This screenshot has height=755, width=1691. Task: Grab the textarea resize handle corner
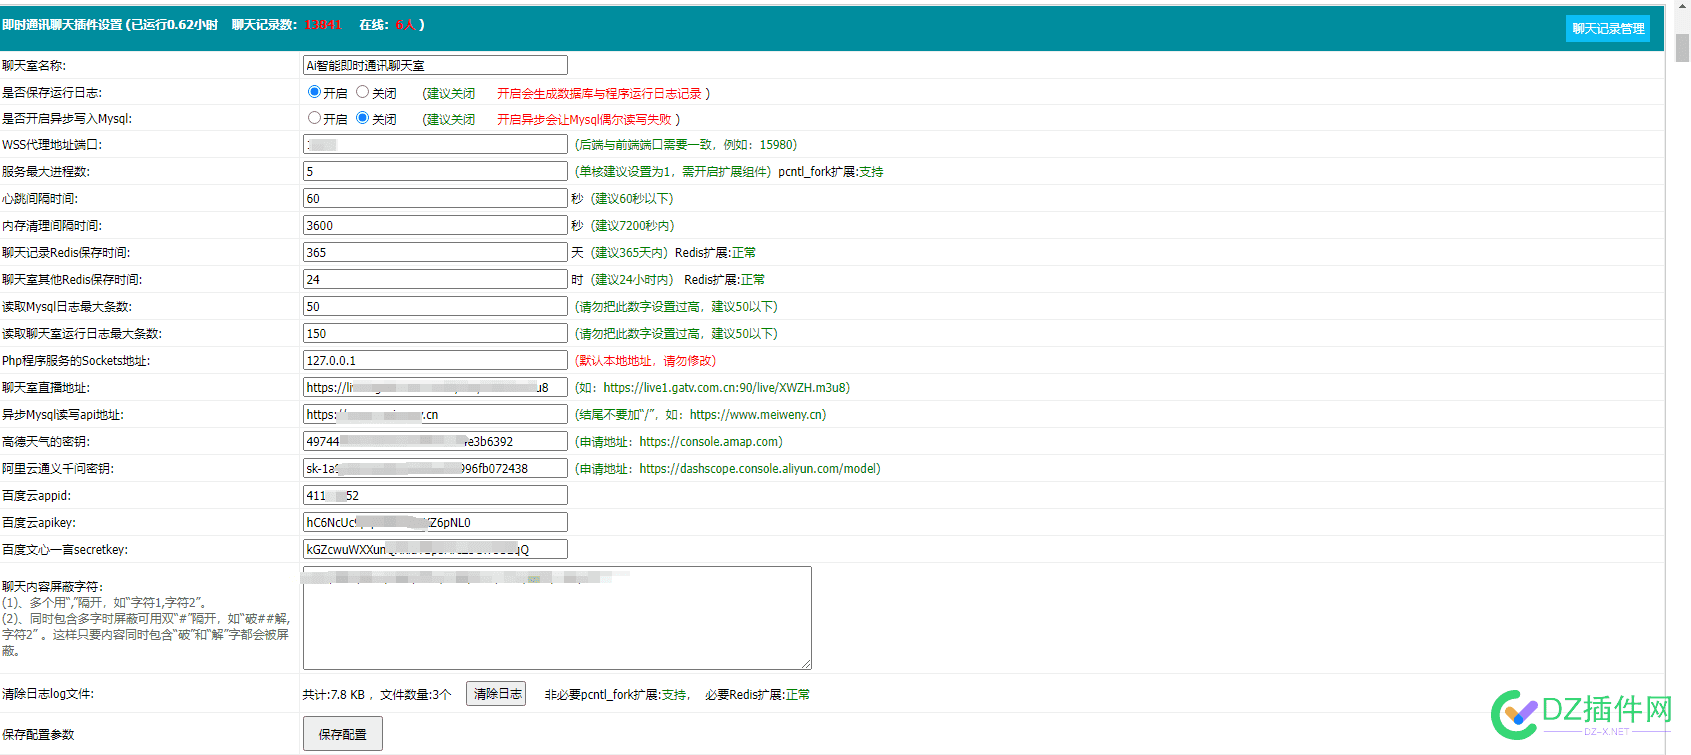tap(806, 664)
